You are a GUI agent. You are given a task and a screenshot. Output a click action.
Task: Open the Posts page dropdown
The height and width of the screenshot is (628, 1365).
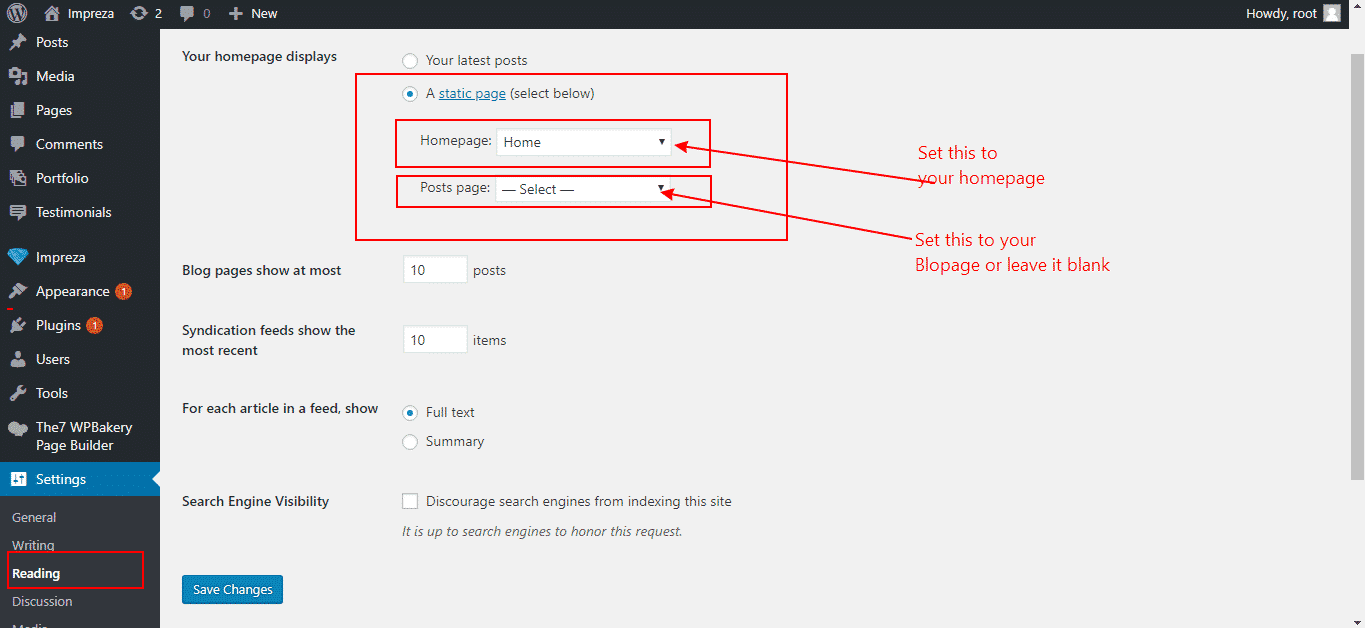[584, 189]
